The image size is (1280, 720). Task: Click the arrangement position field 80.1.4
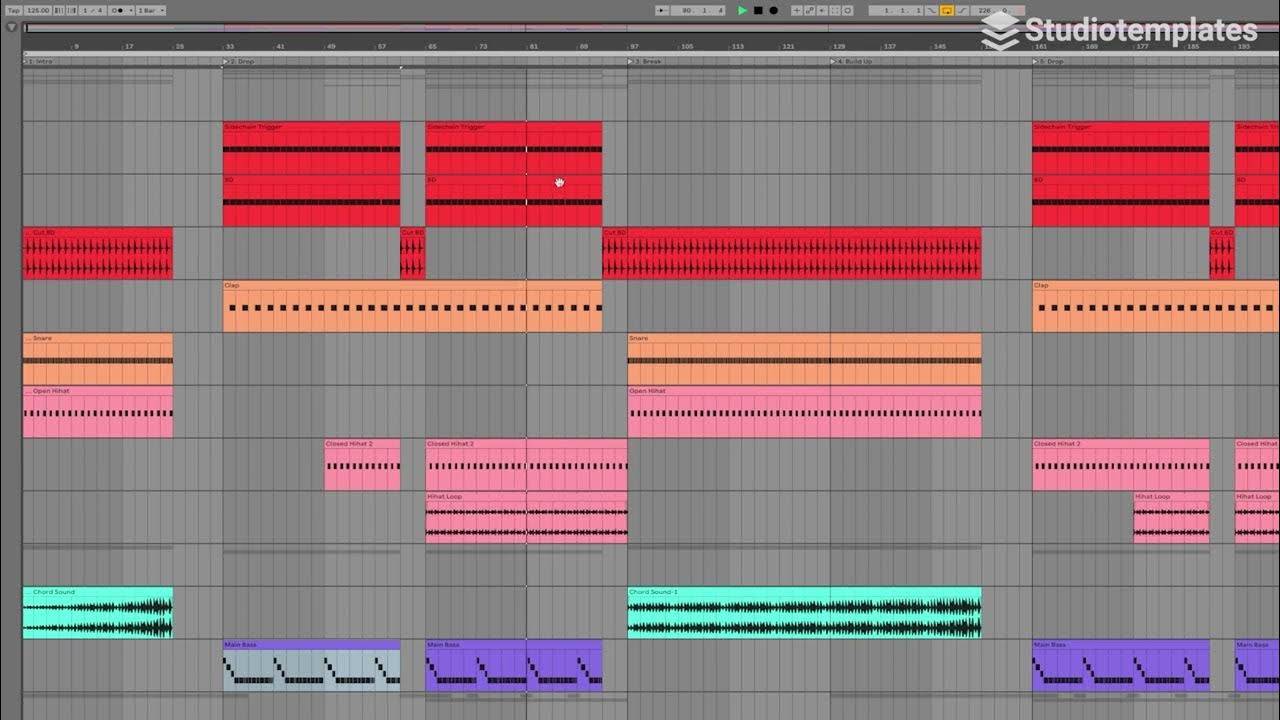698,10
